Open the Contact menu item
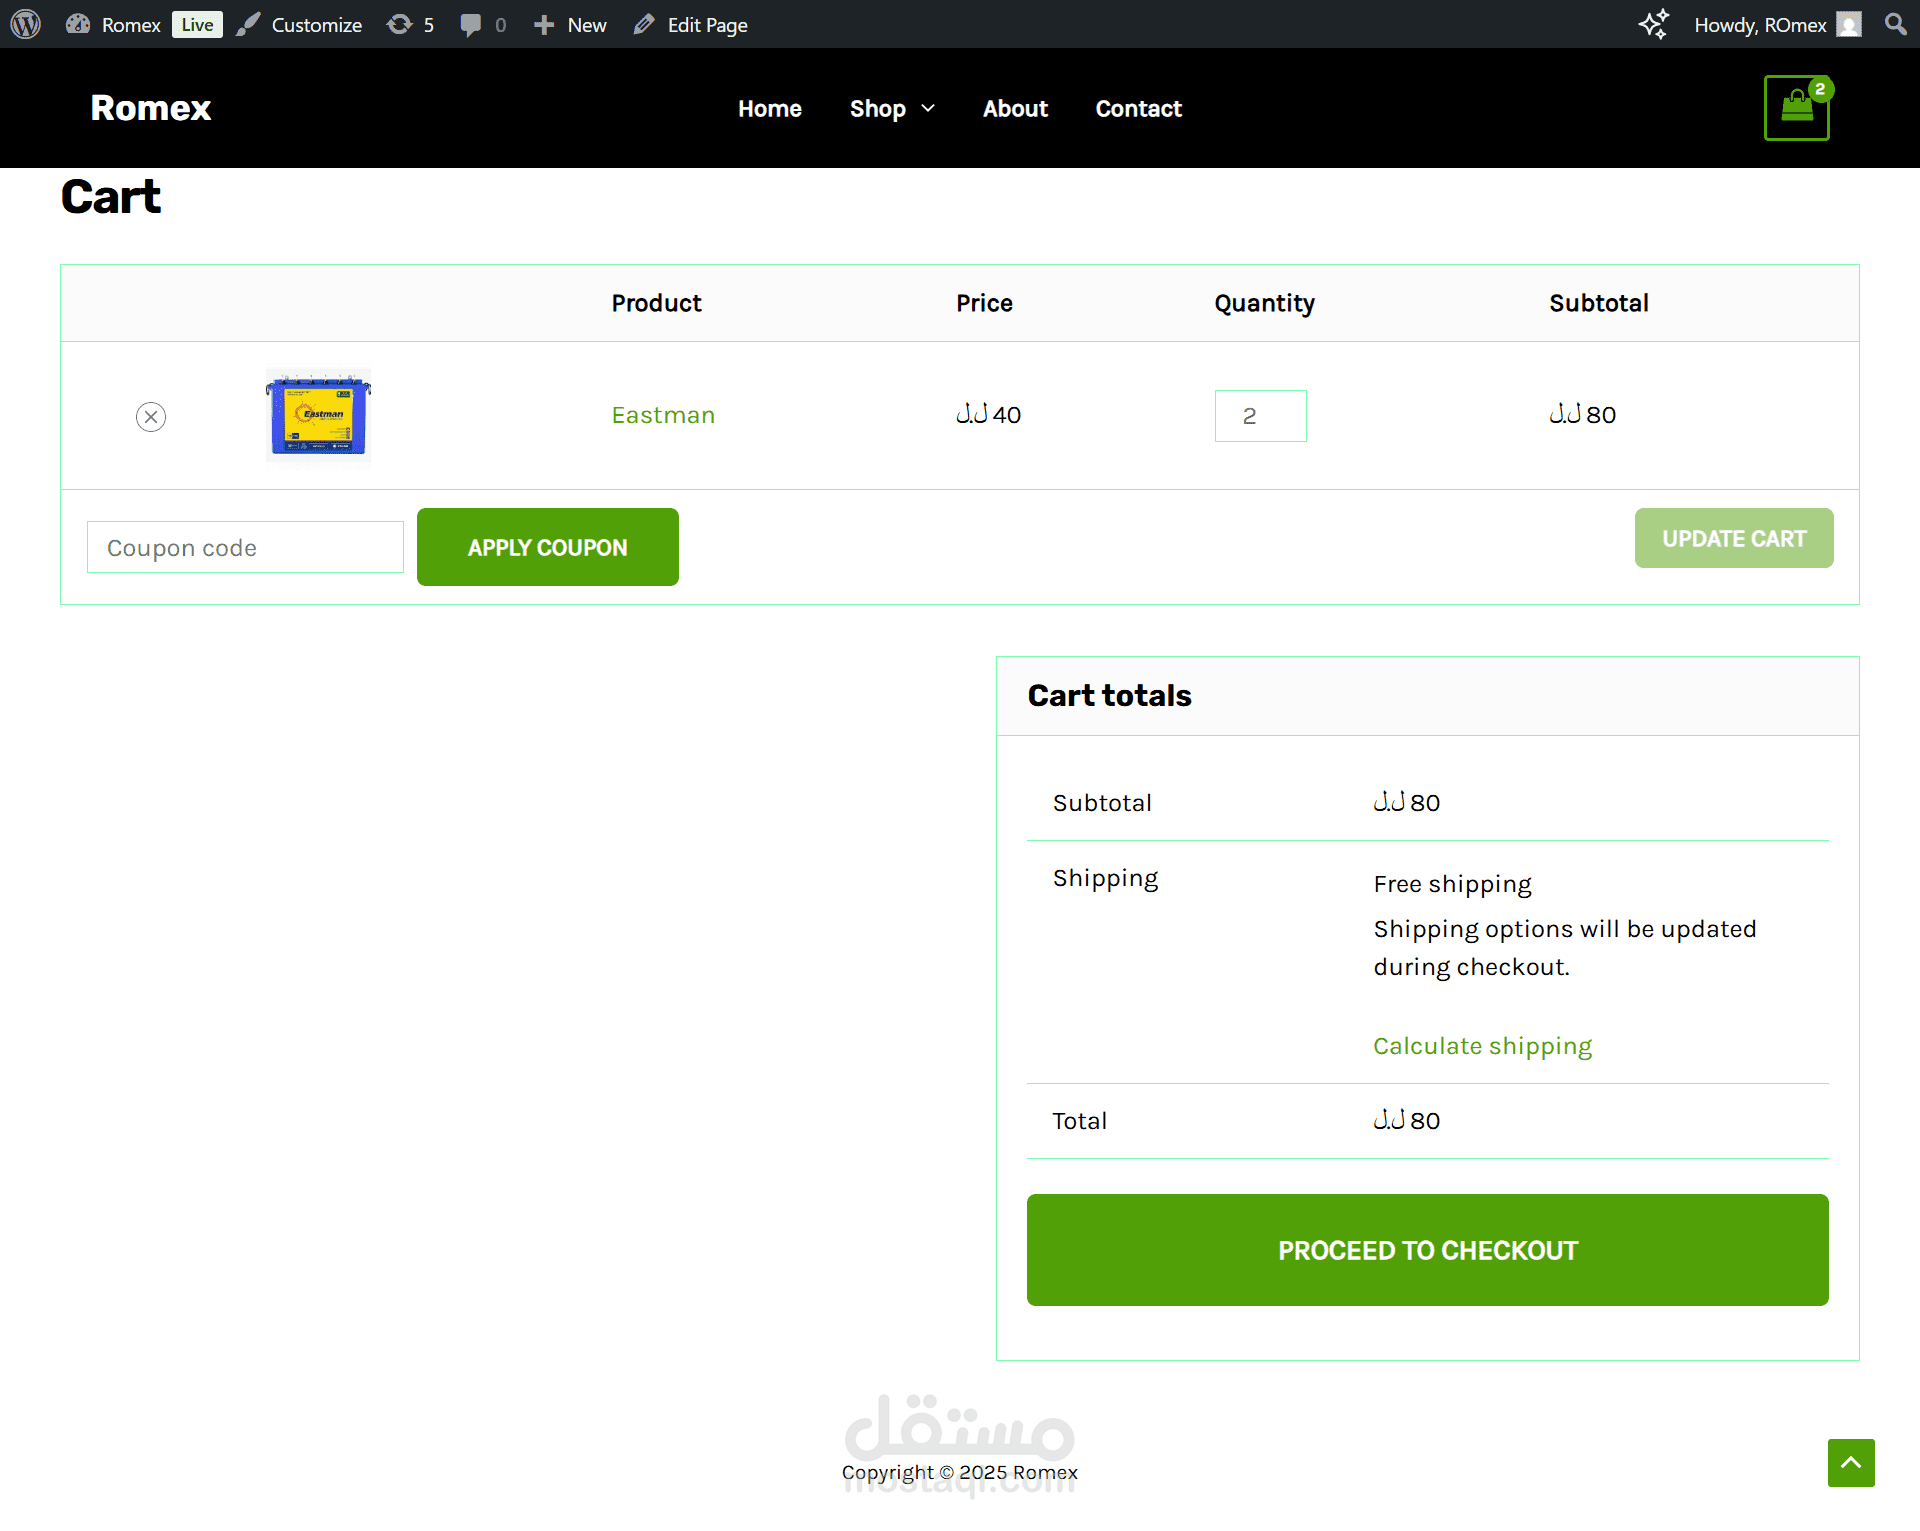 (1138, 108)
